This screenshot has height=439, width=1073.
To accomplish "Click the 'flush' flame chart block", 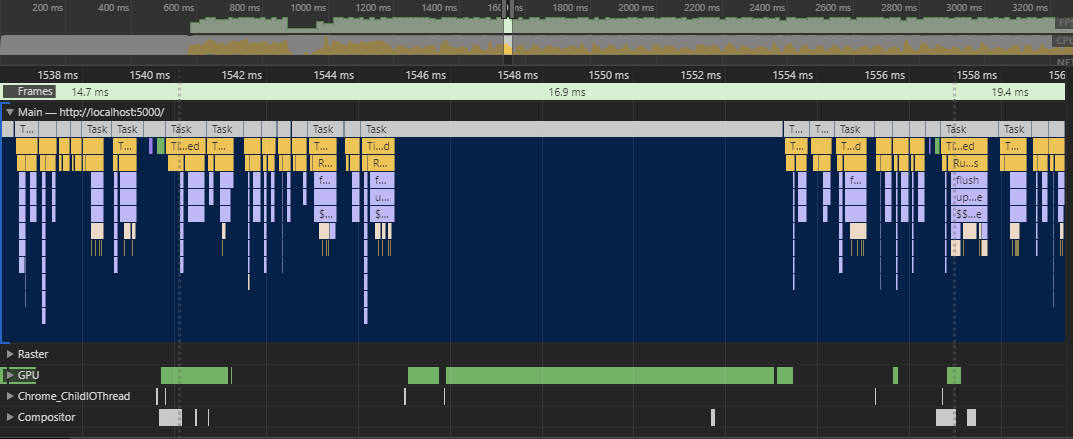I will click(x=967, y=180).
